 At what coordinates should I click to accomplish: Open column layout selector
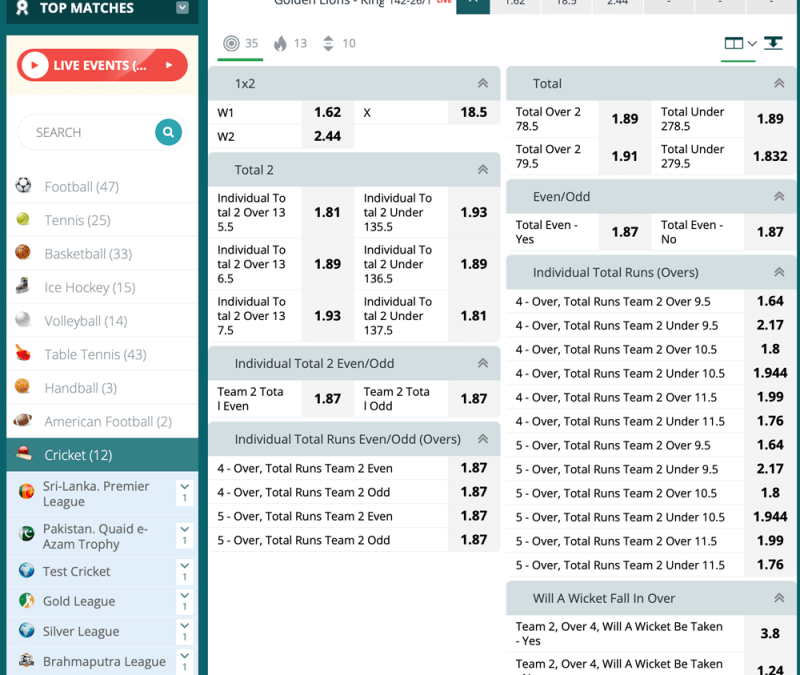pyautogui.click(x=740, y=43)
